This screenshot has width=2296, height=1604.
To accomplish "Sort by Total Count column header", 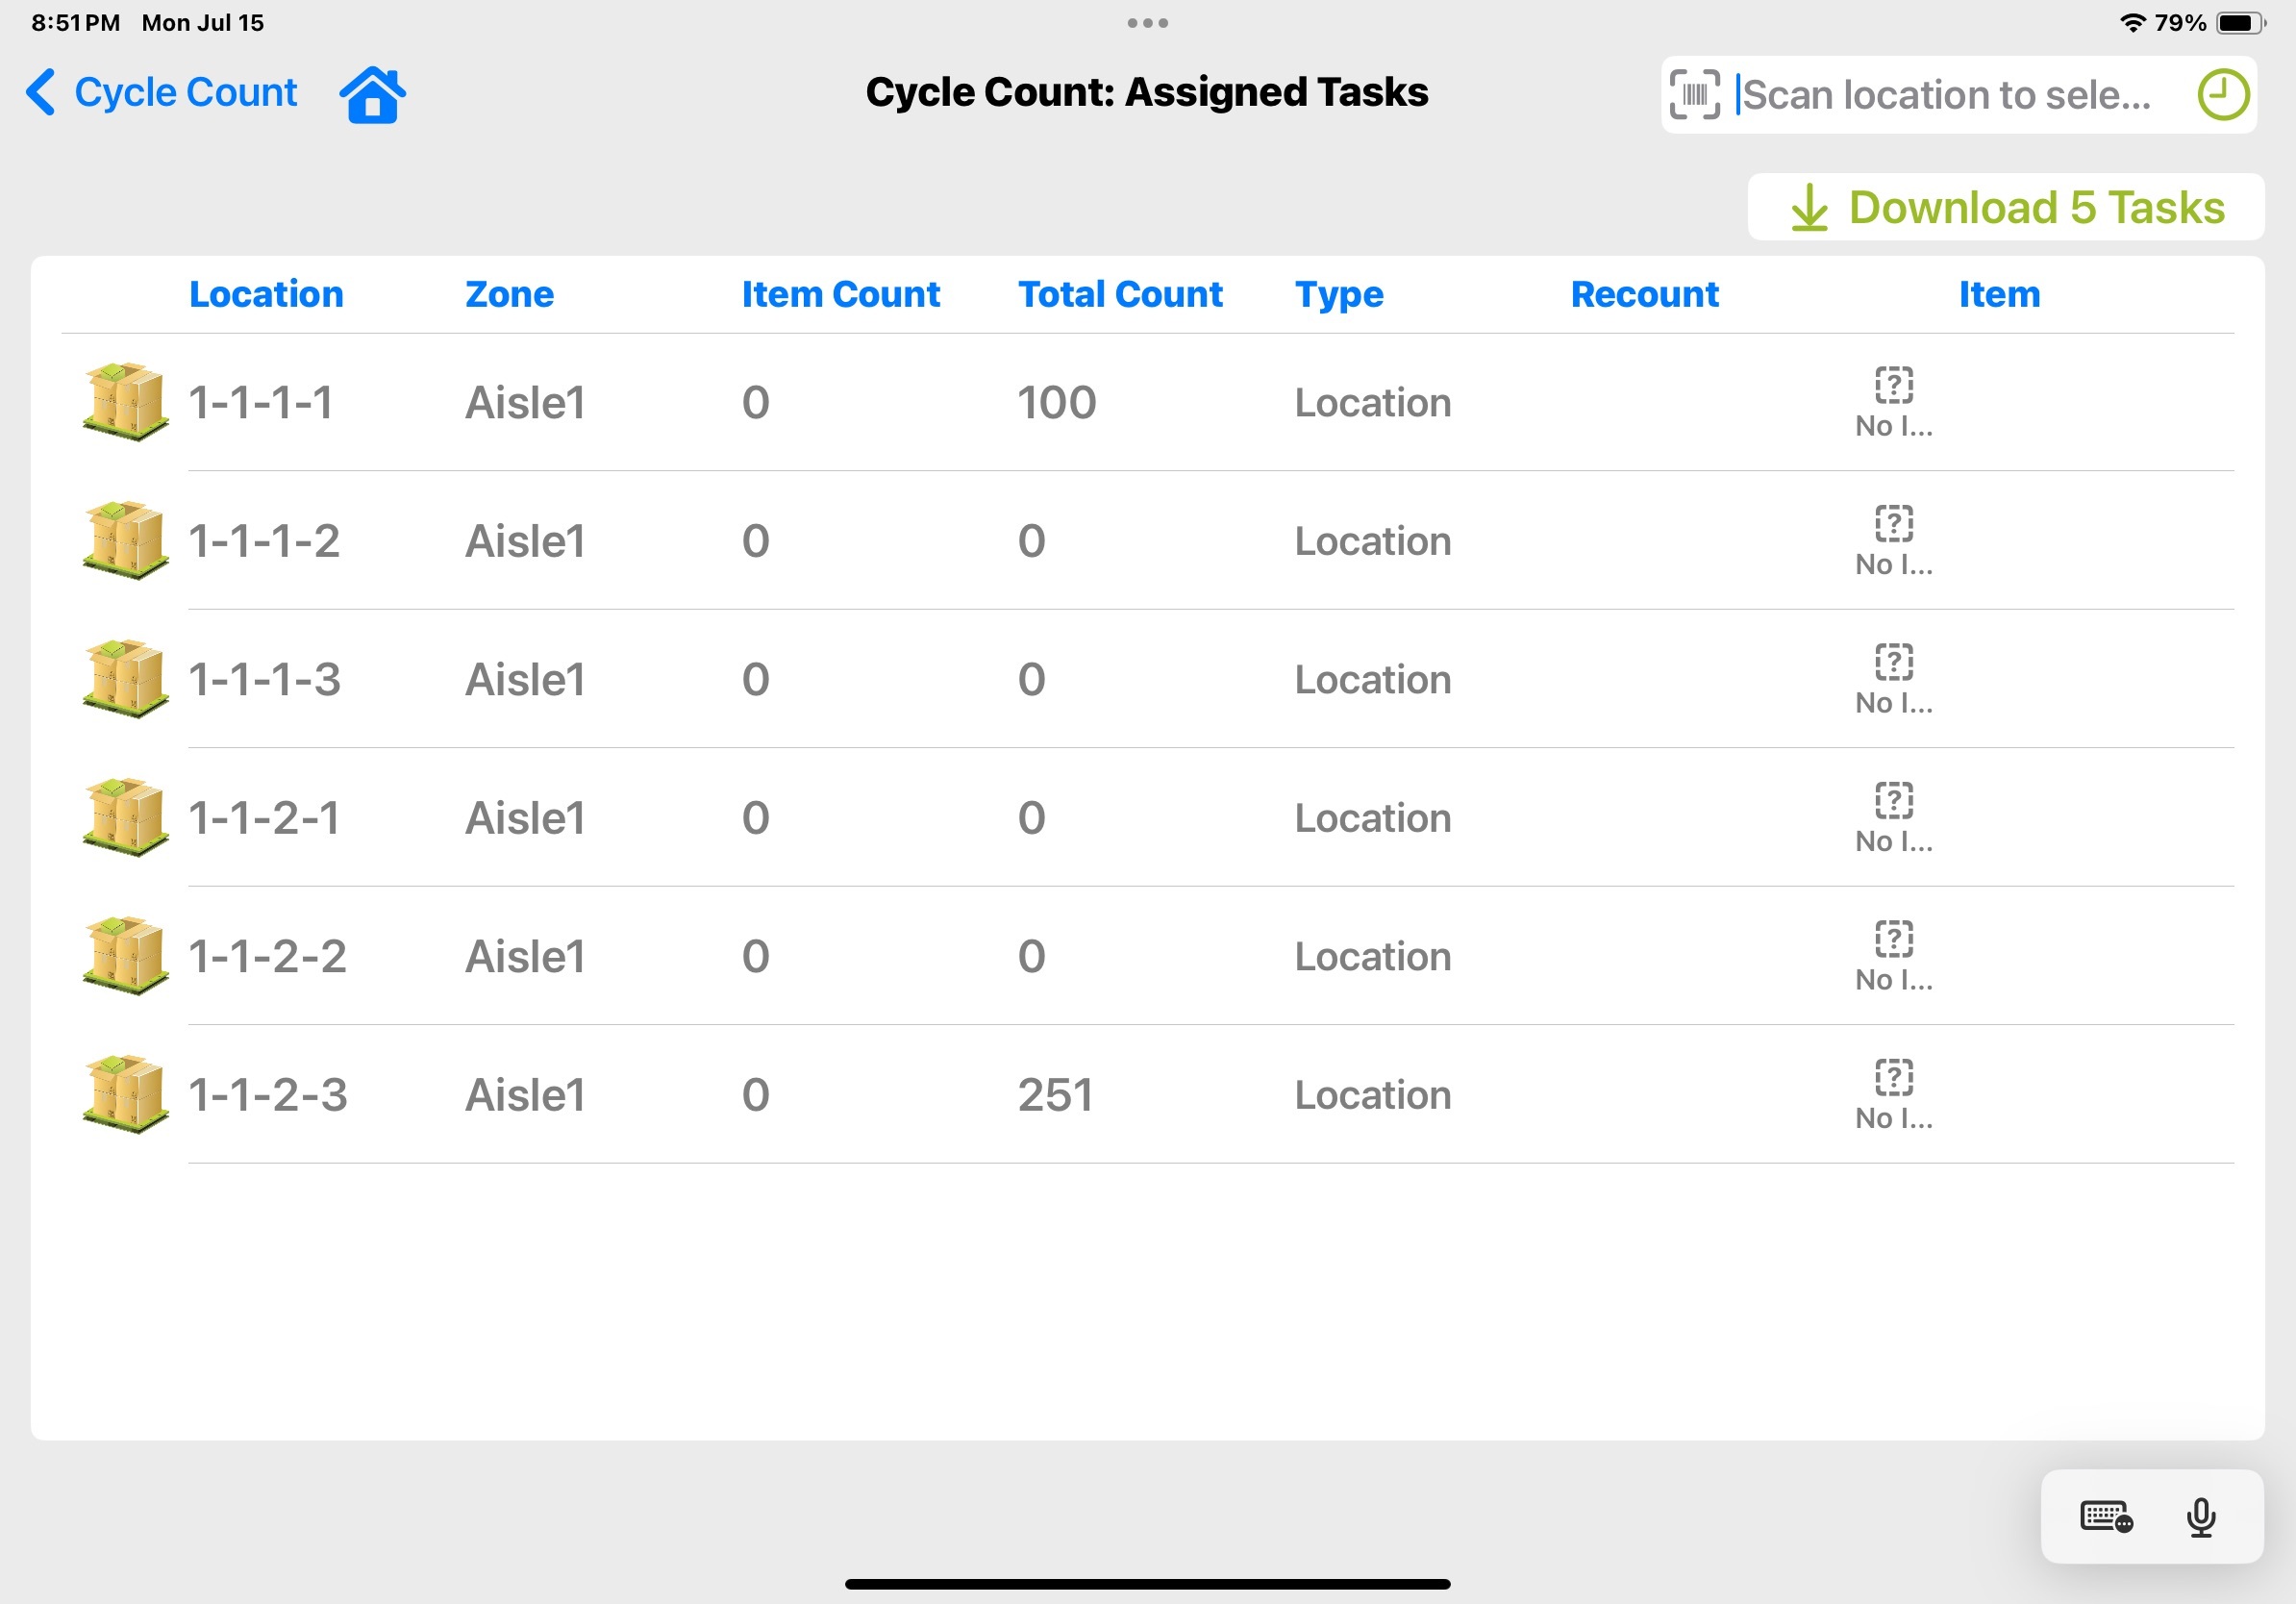I will (x=1119, y=294).
